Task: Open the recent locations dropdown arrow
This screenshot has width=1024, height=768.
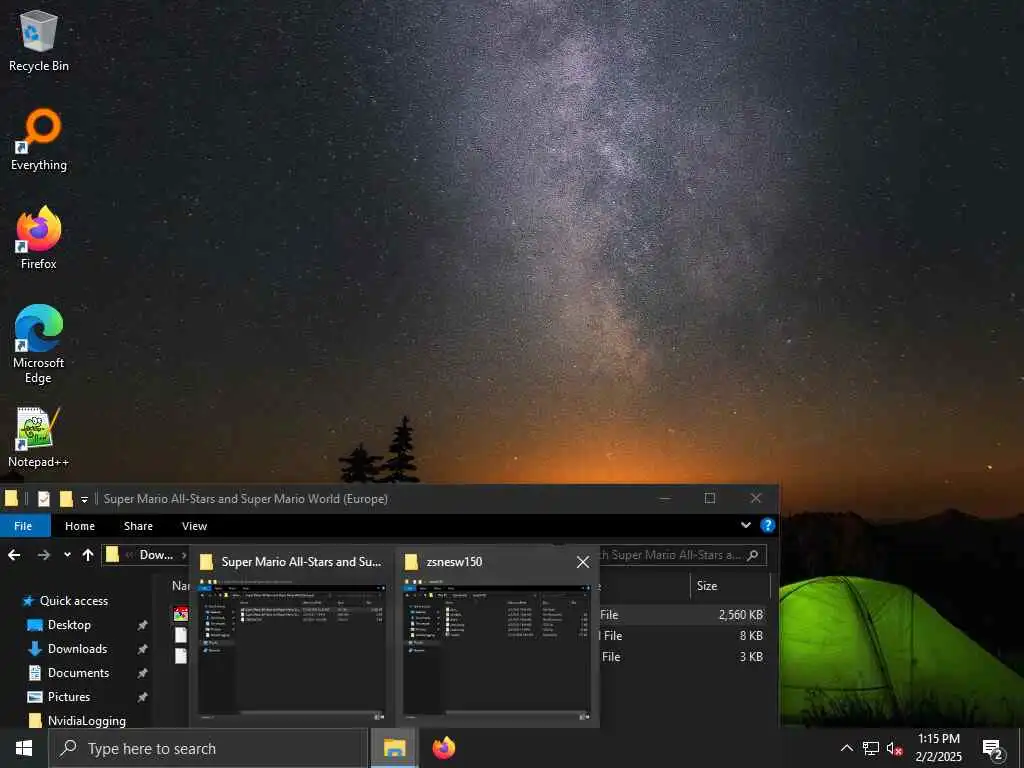Action: coord(67,555)
